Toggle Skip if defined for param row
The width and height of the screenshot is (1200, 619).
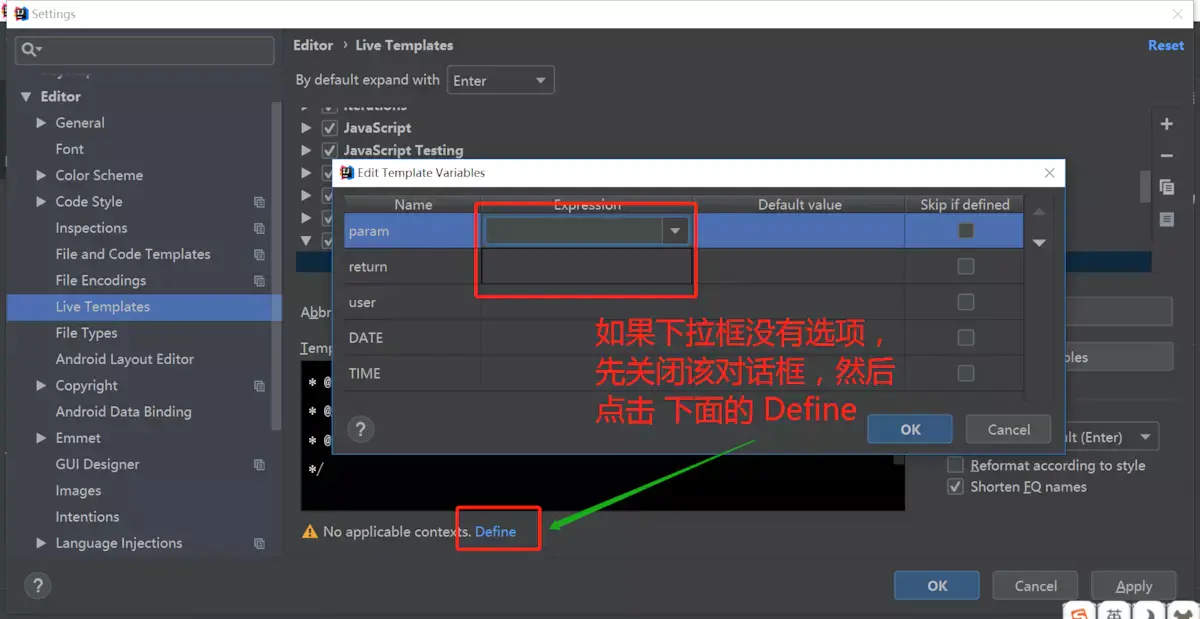(965, 230)
